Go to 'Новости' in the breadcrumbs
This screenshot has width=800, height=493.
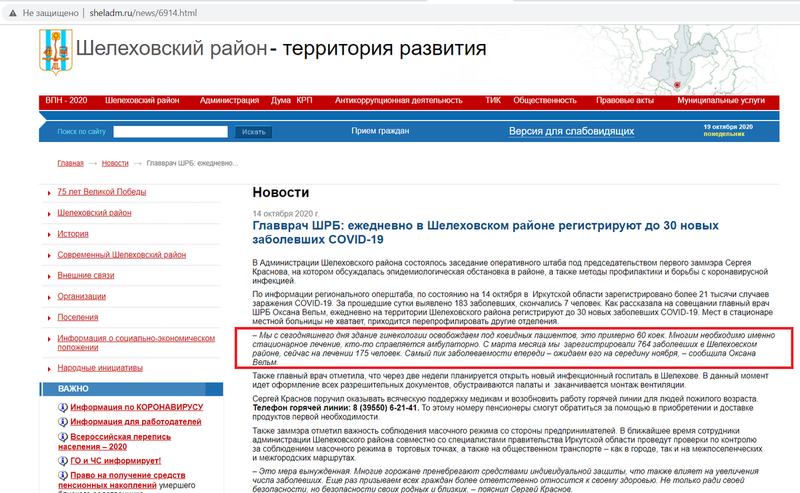(x=115, y=163)
